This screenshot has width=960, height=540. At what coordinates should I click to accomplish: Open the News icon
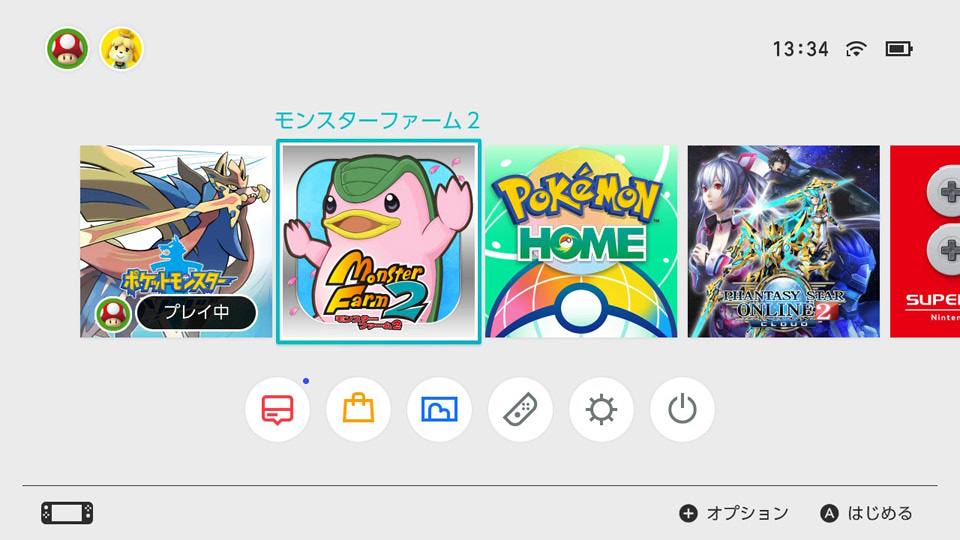tap(277, 410)
